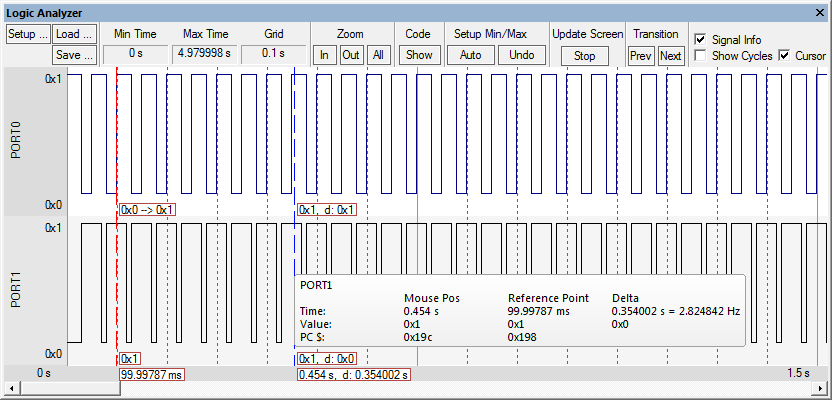The width and height of the screenshot is (833, 400).
Task: Click the Max Time value field
Action: tap(204, 54)
